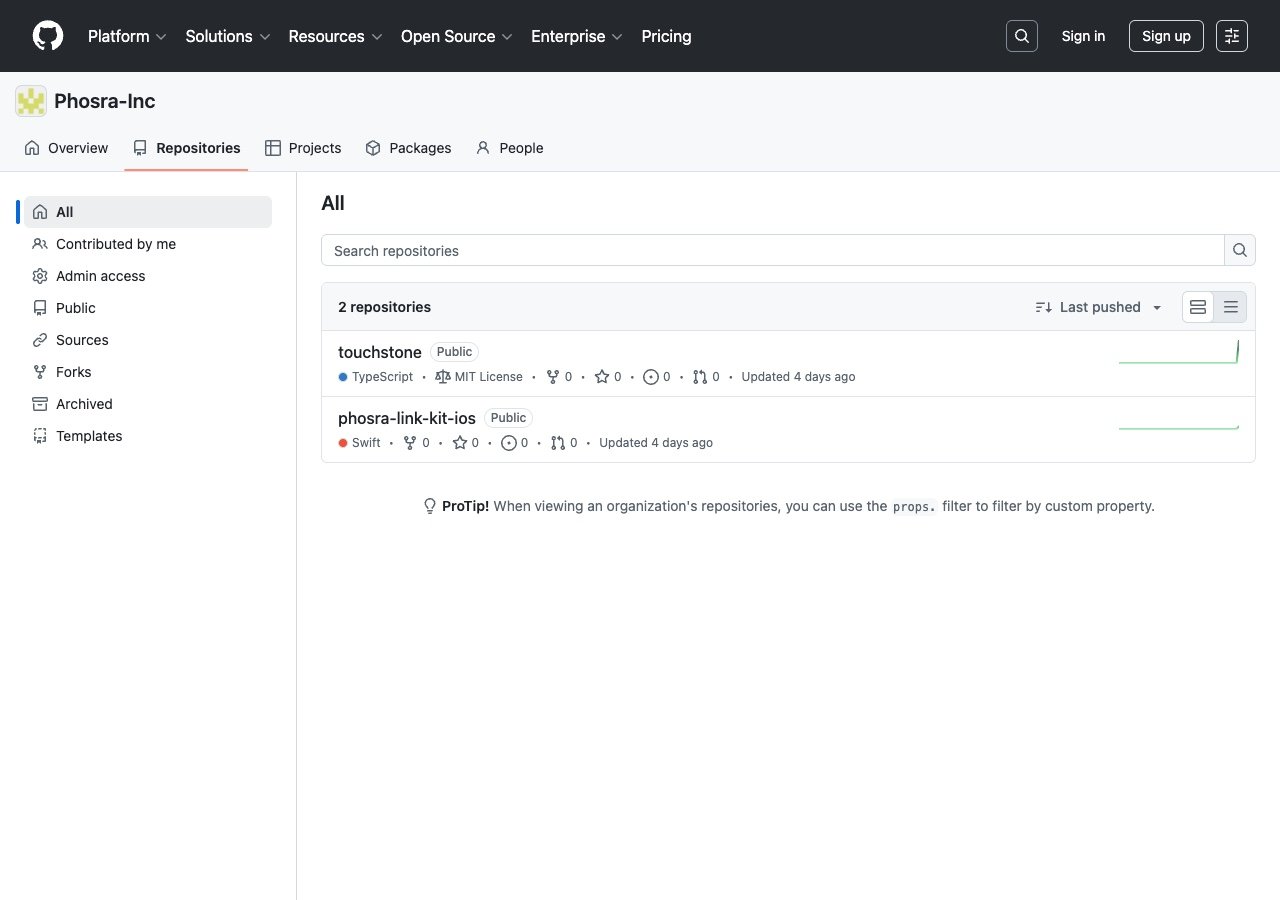Viewport: 1280px width, 900px height.
Task: Expand the Enterprise menu
Action: coord(577,36)
